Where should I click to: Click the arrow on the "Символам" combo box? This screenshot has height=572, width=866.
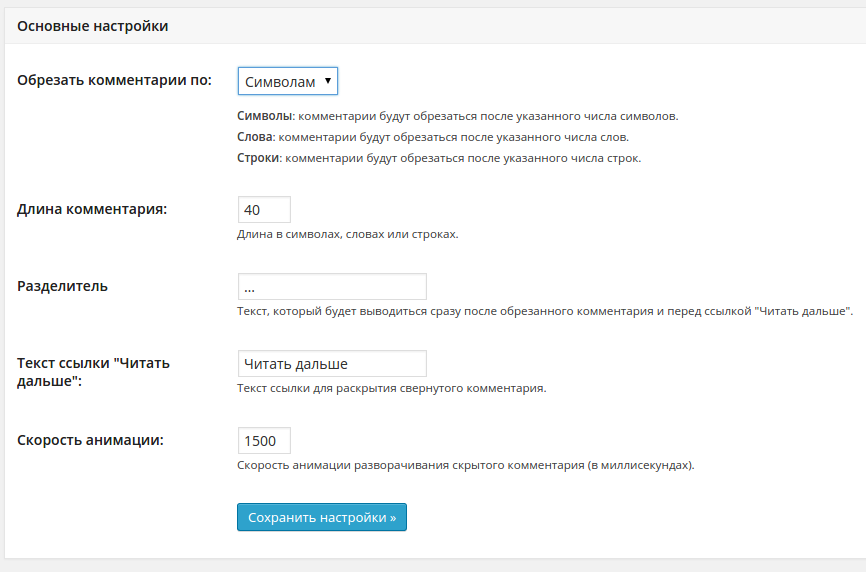[329, 81]
